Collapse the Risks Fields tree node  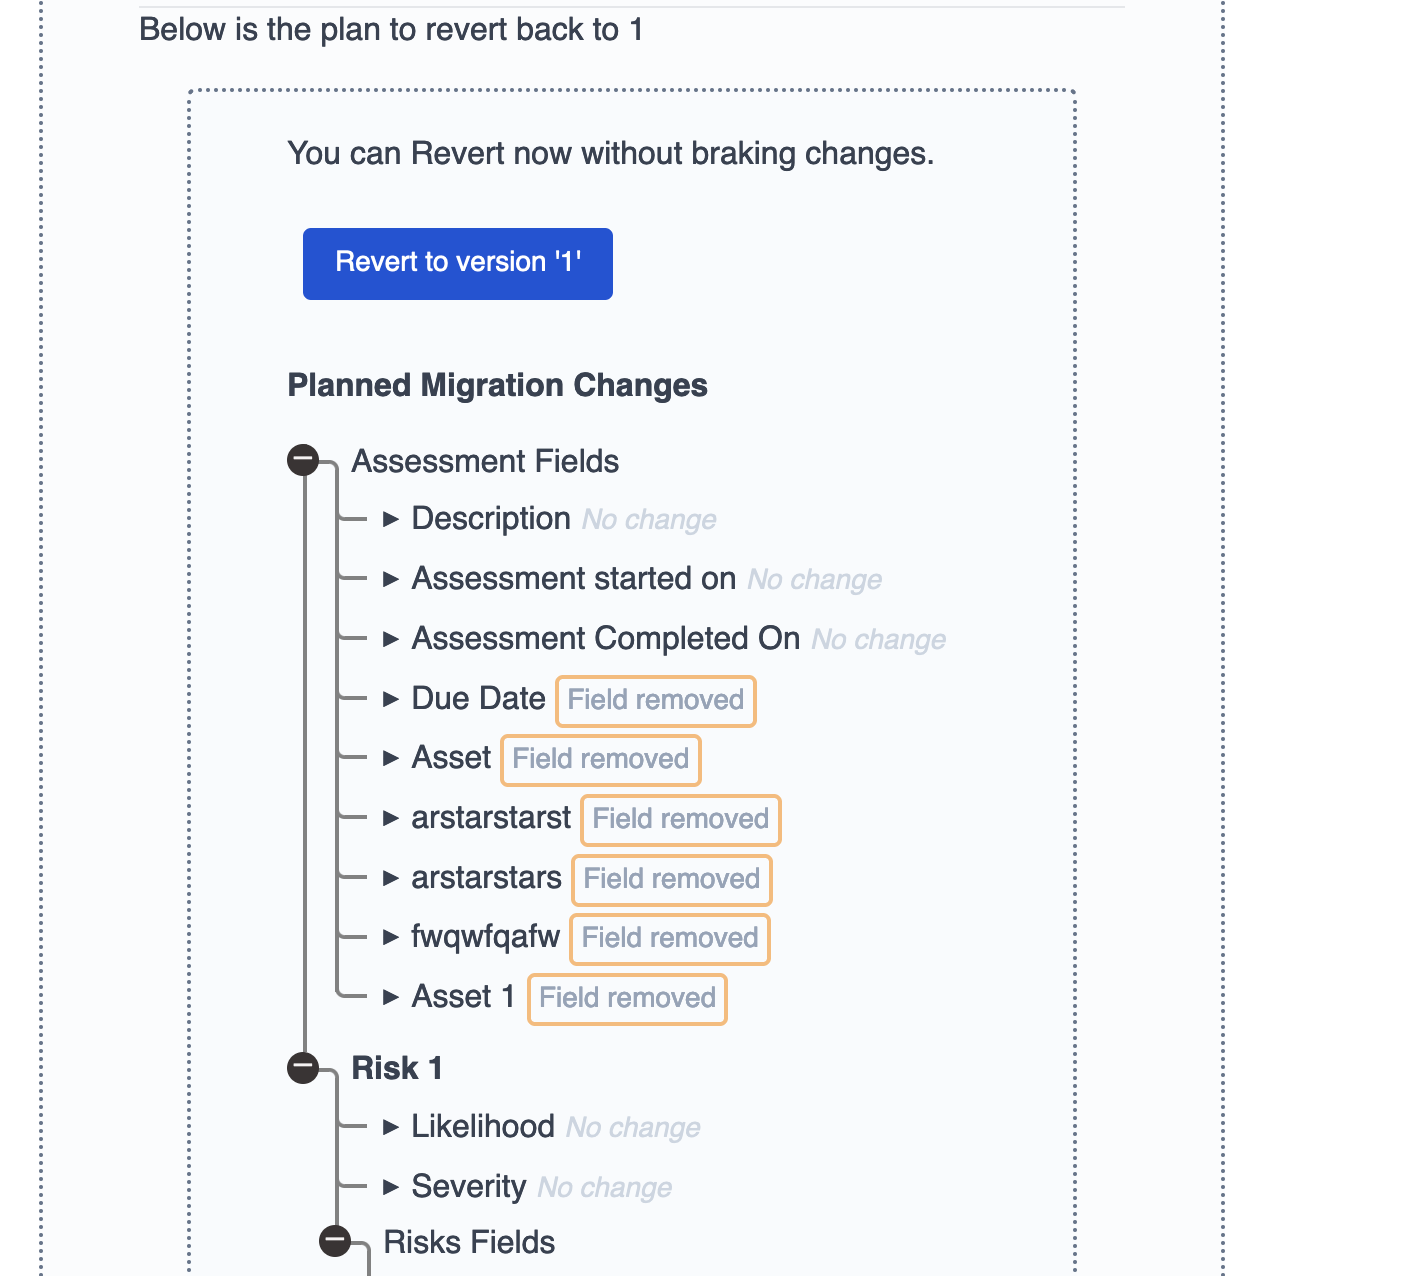click(x=335, y=1241)
